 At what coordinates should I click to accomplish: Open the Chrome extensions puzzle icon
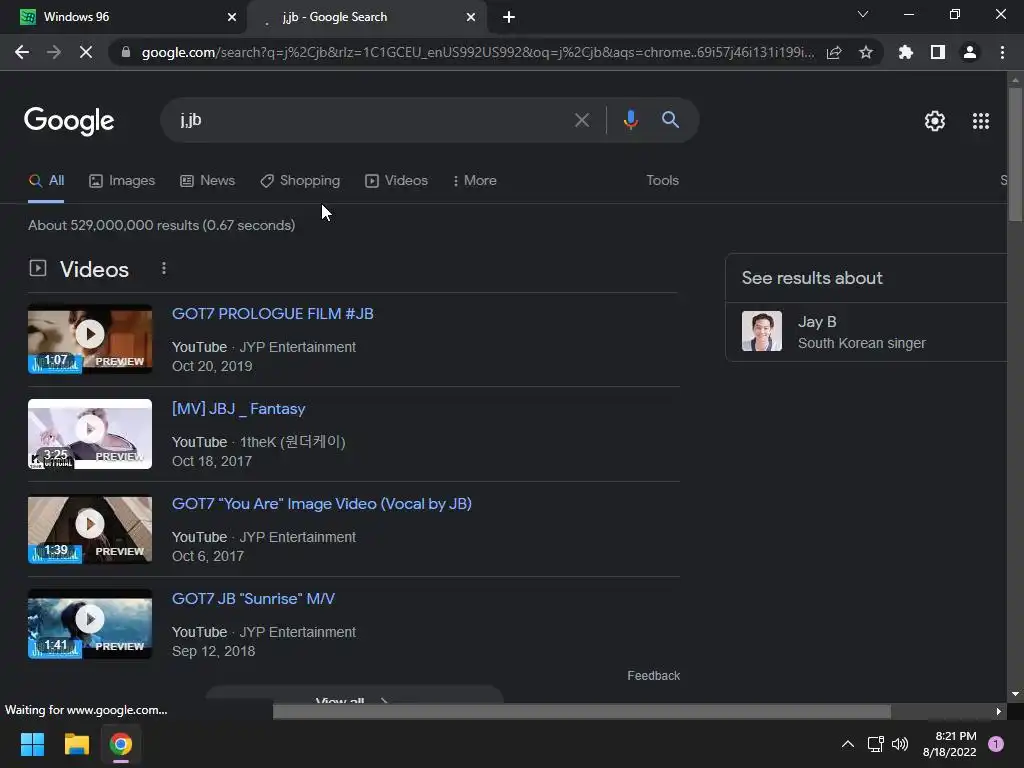906,52
